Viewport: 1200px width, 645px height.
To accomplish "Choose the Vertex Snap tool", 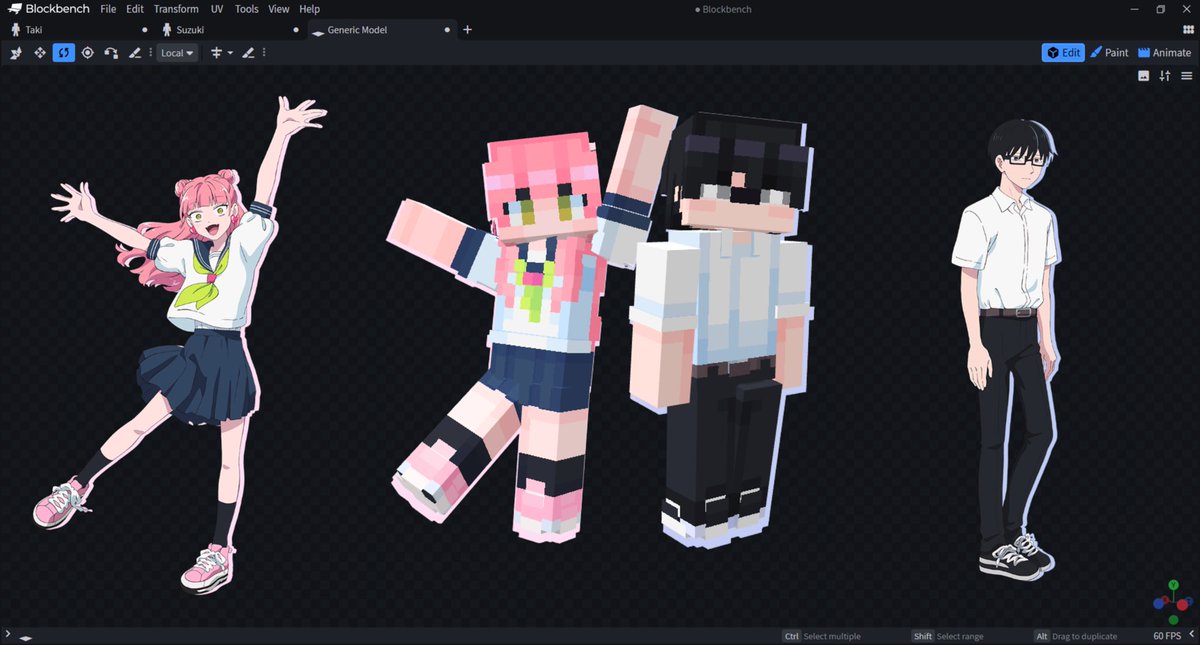I will pyautogui.click(x=111, y=53).
